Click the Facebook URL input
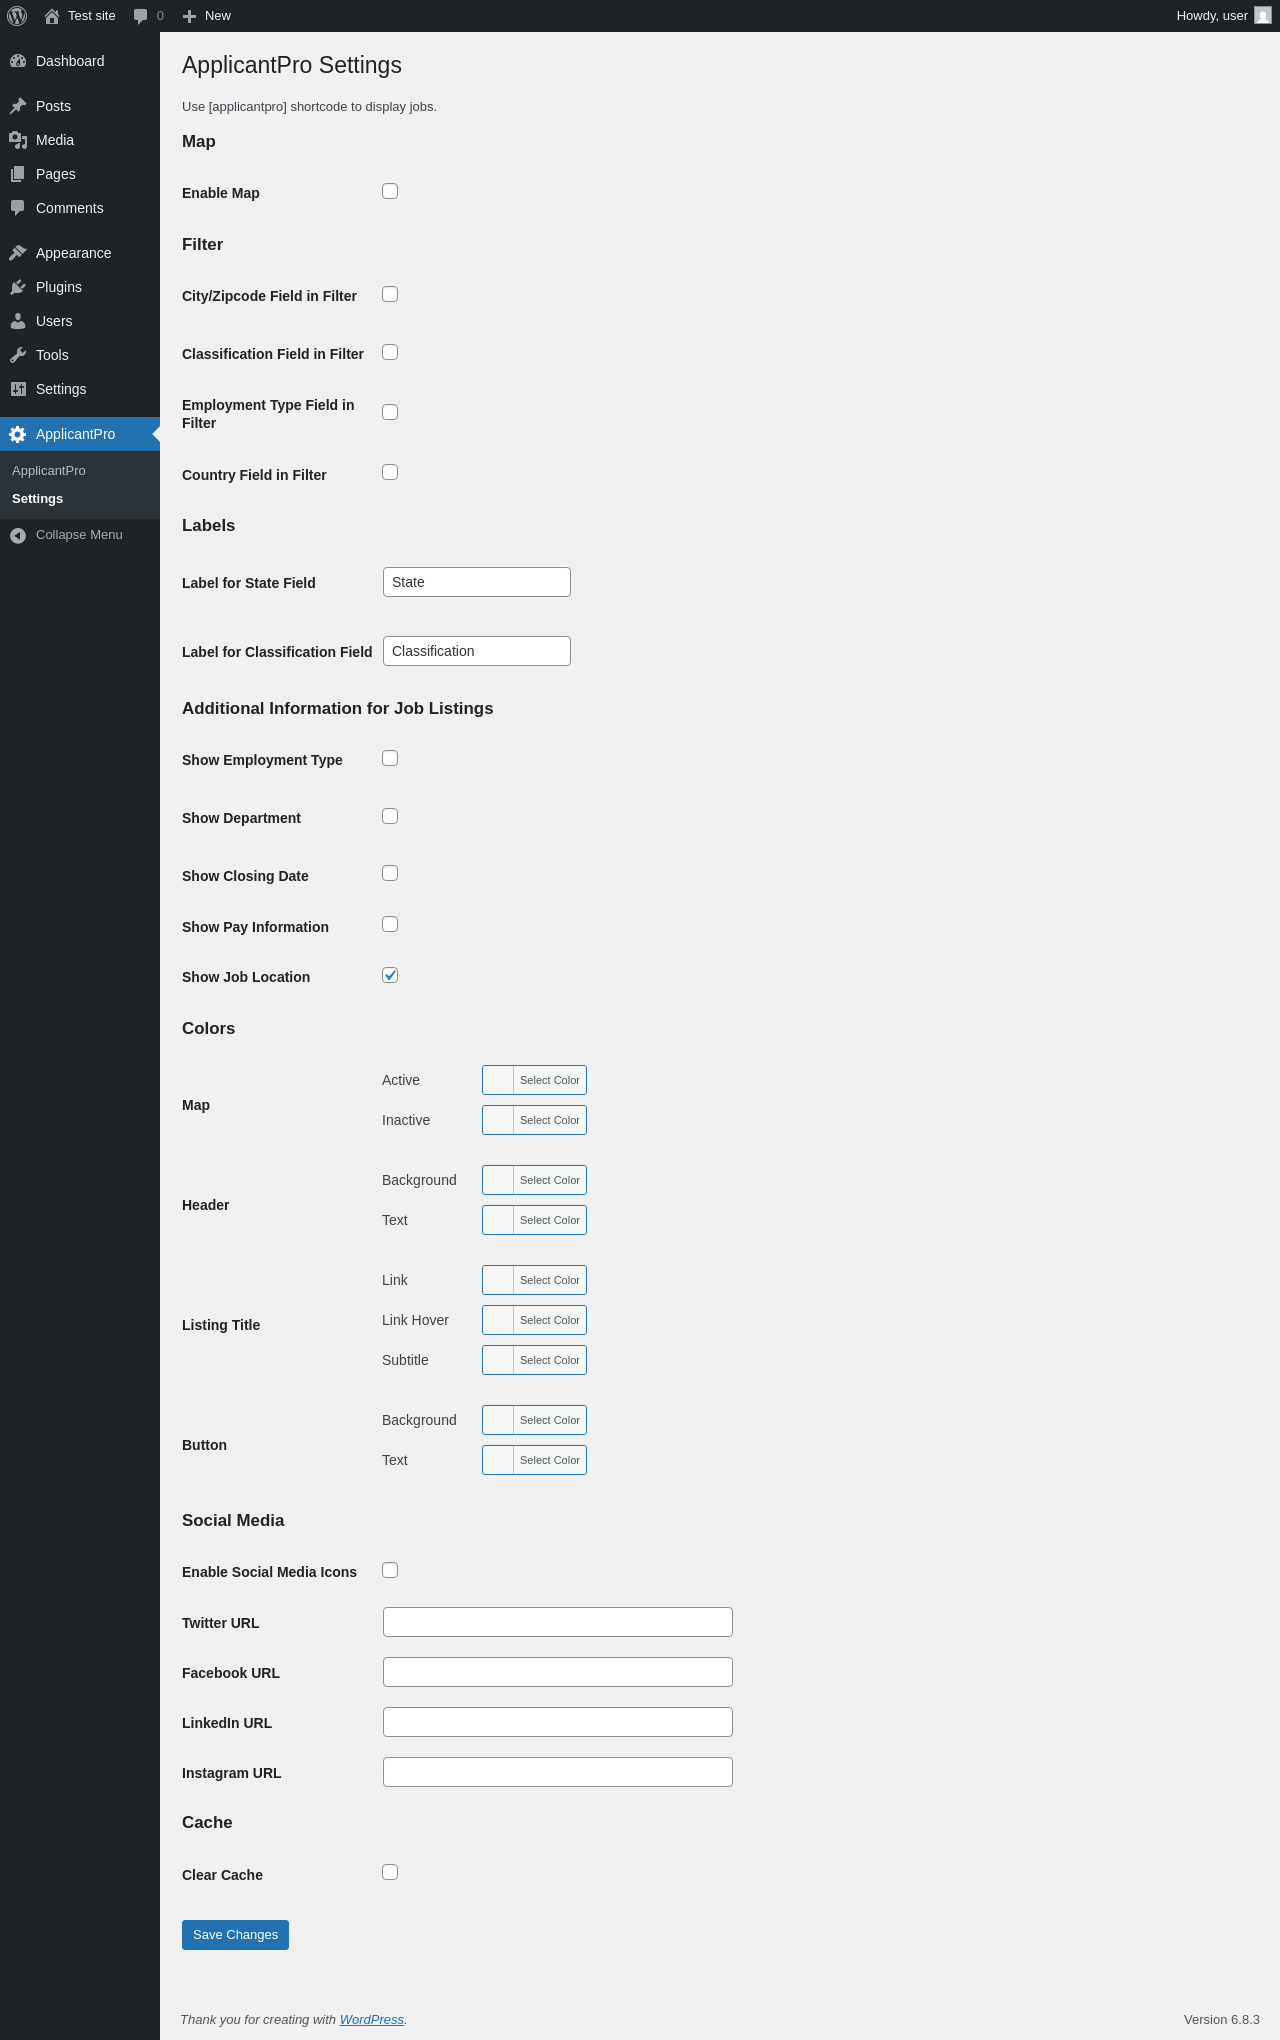 point(558,1672)
